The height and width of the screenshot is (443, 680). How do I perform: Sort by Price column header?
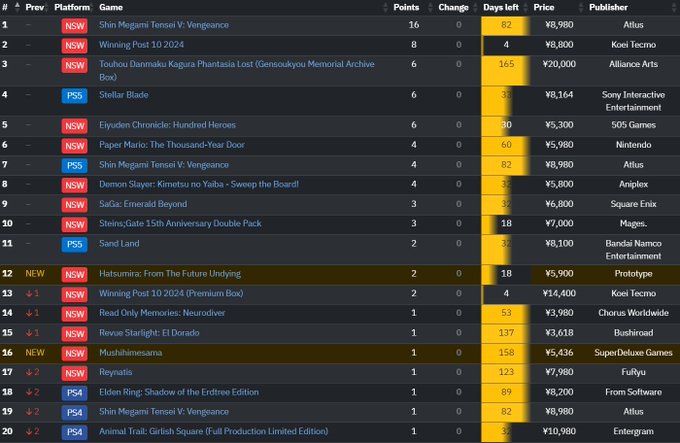pyautogui.click(x=544, y=7)
